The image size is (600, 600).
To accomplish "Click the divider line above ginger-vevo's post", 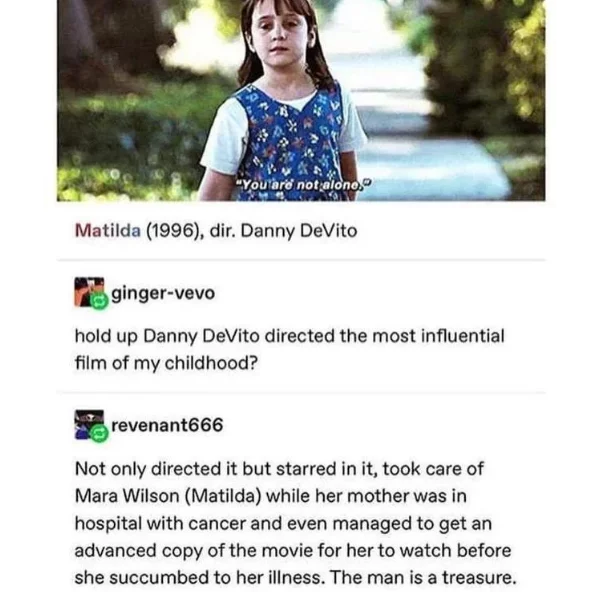I will click(x=301, y=260).
